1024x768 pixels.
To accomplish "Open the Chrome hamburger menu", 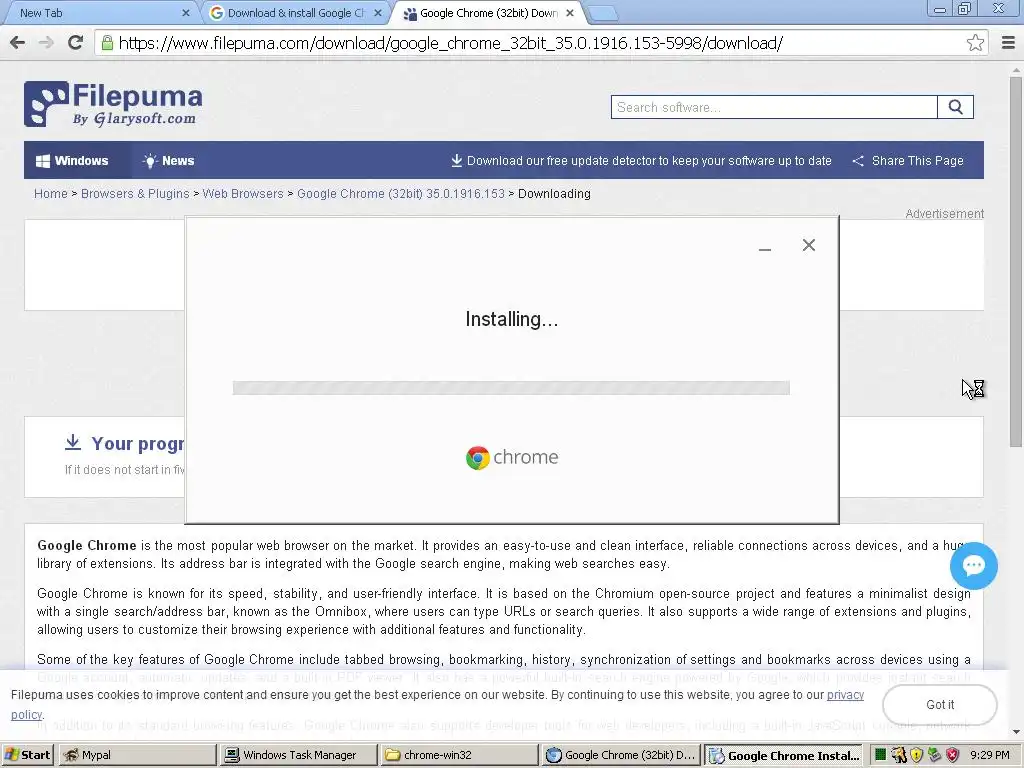I will [1008, 43].
